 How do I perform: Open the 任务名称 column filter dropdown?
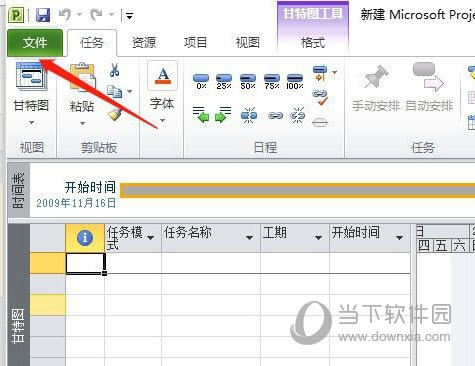point(249,238)
